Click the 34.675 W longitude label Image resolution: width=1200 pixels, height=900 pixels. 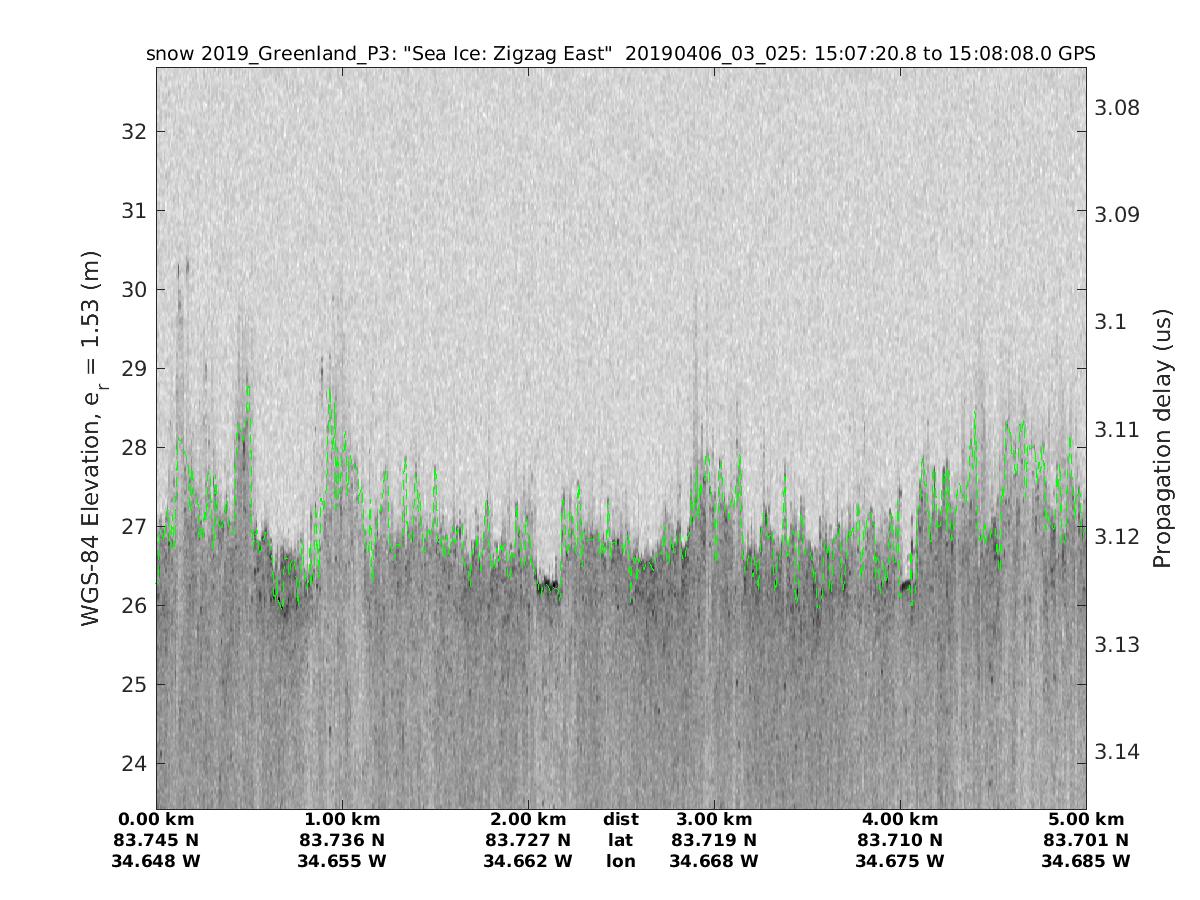point(900,861)
